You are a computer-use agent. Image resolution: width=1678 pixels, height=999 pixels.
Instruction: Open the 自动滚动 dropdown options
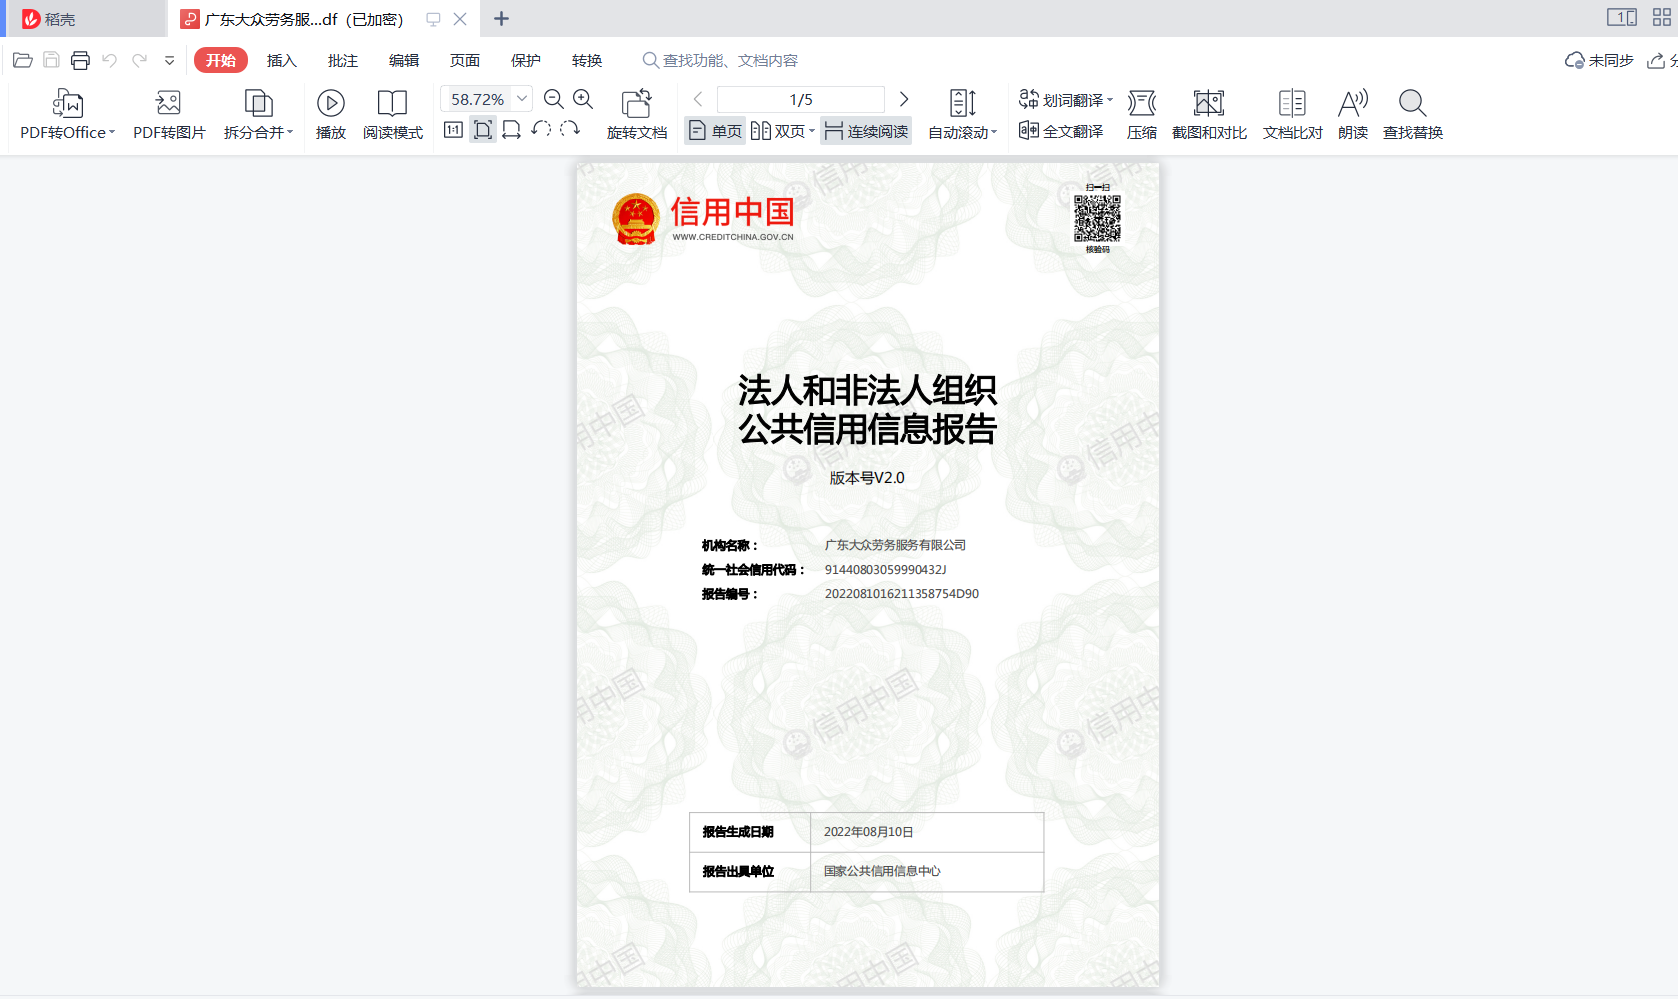point(994,130)
